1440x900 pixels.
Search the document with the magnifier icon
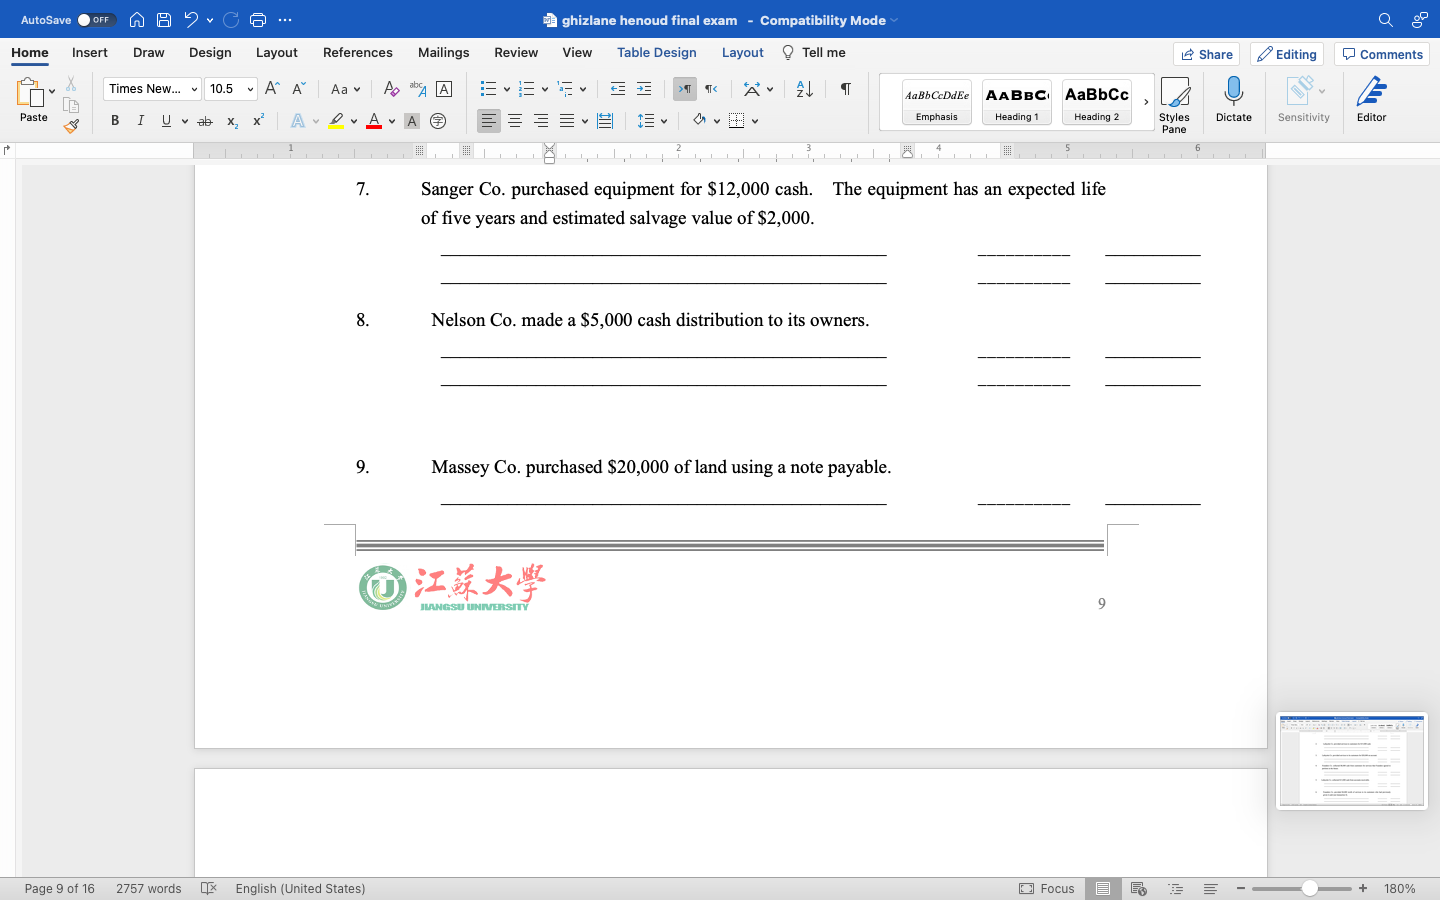coord(1385,20)
